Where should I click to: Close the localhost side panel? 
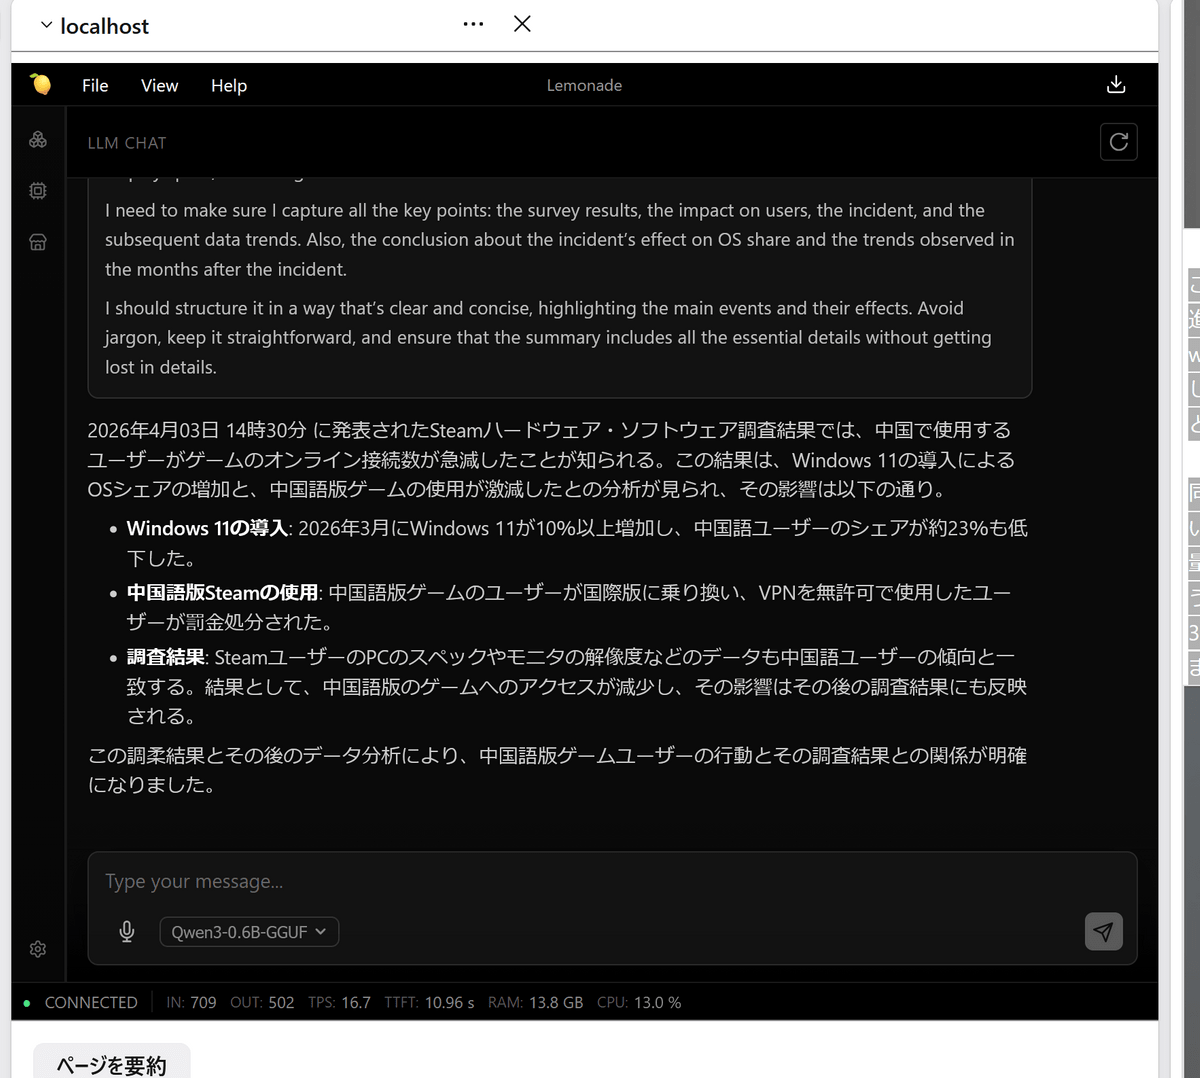pos(522,24)
